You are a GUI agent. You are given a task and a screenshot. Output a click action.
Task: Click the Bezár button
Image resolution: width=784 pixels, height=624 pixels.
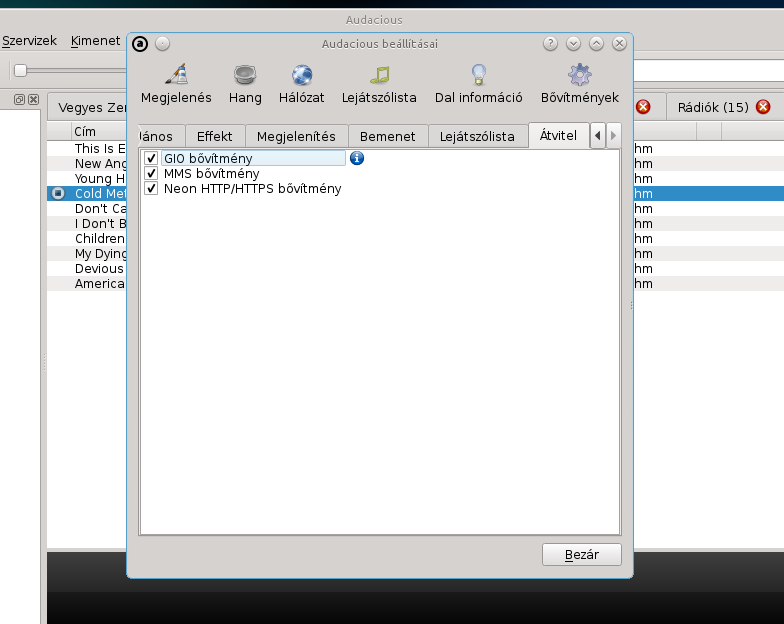click(582, 554)
